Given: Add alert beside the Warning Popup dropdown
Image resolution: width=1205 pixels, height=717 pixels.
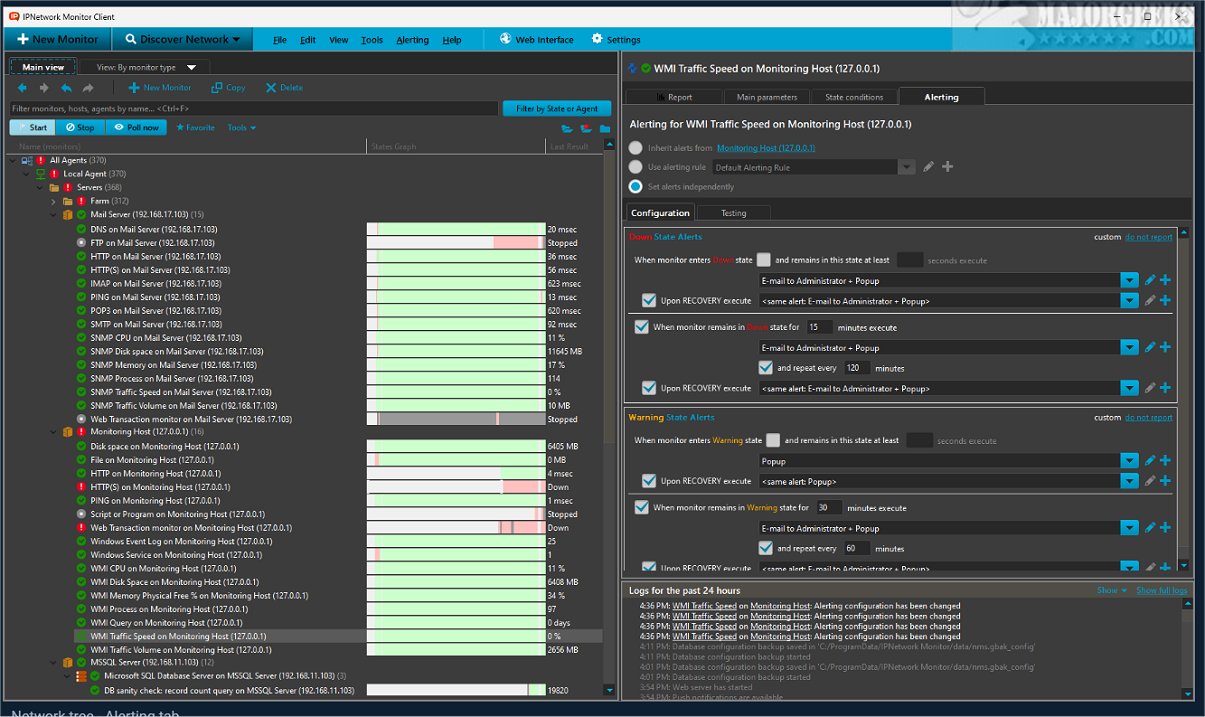Looking at the screenshot, I should [x=1166, y=461].
